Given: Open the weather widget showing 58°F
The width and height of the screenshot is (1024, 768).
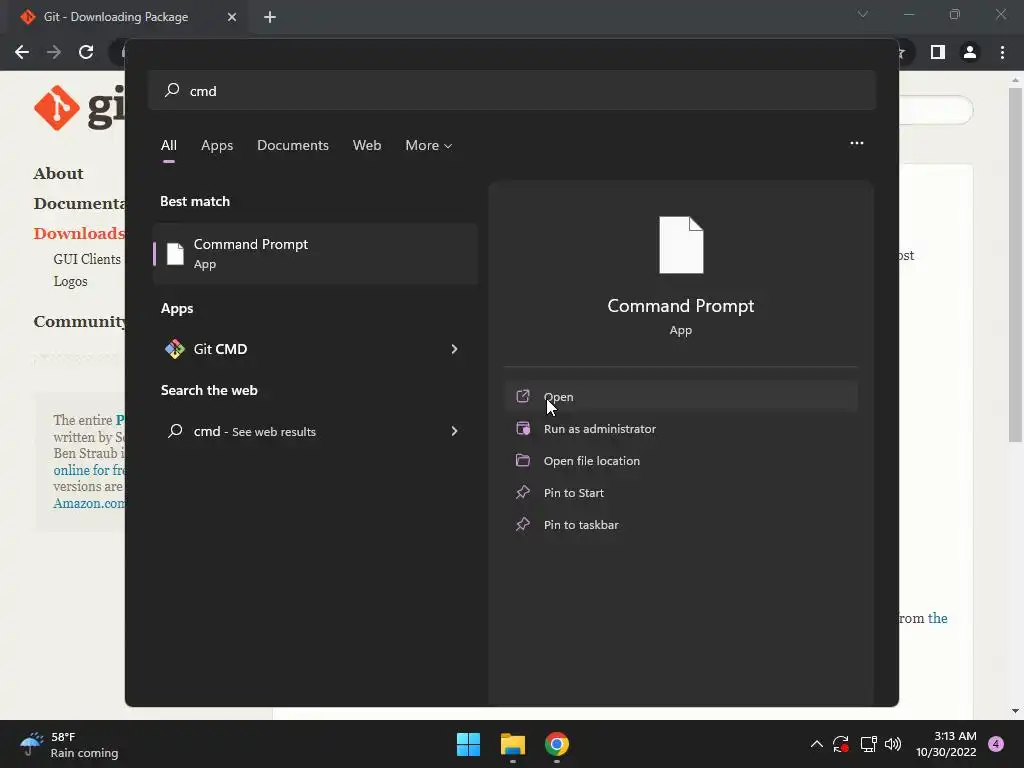Looking at the screenshot, I should (x=69, y=745).
